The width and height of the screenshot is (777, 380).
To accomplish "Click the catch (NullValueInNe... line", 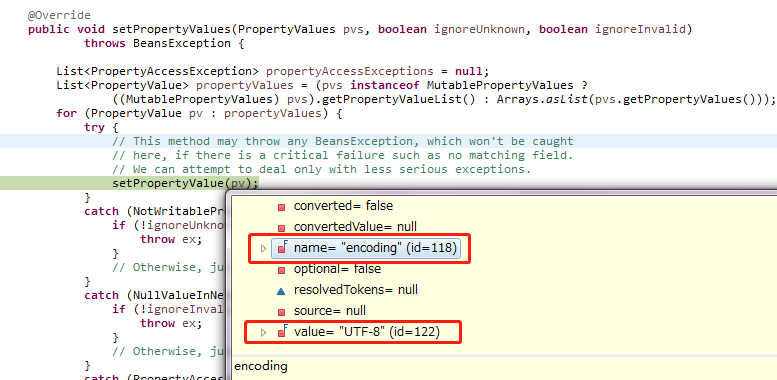I will click(x=155, y=295).
